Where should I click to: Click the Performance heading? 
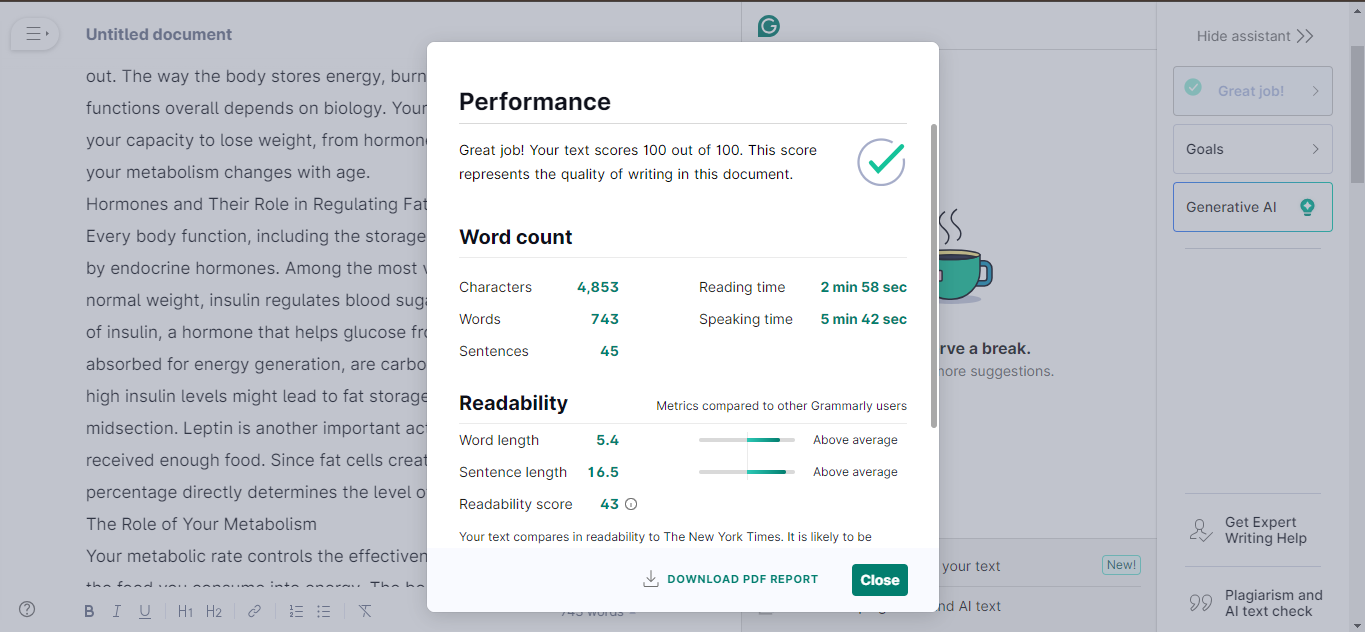coord(535,101)
